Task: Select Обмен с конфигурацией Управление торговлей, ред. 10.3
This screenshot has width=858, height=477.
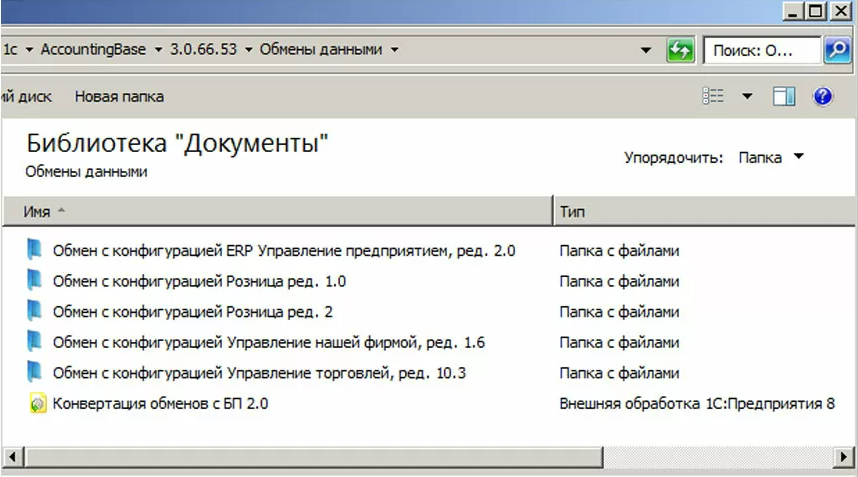Action: click(x=259, y=373)
